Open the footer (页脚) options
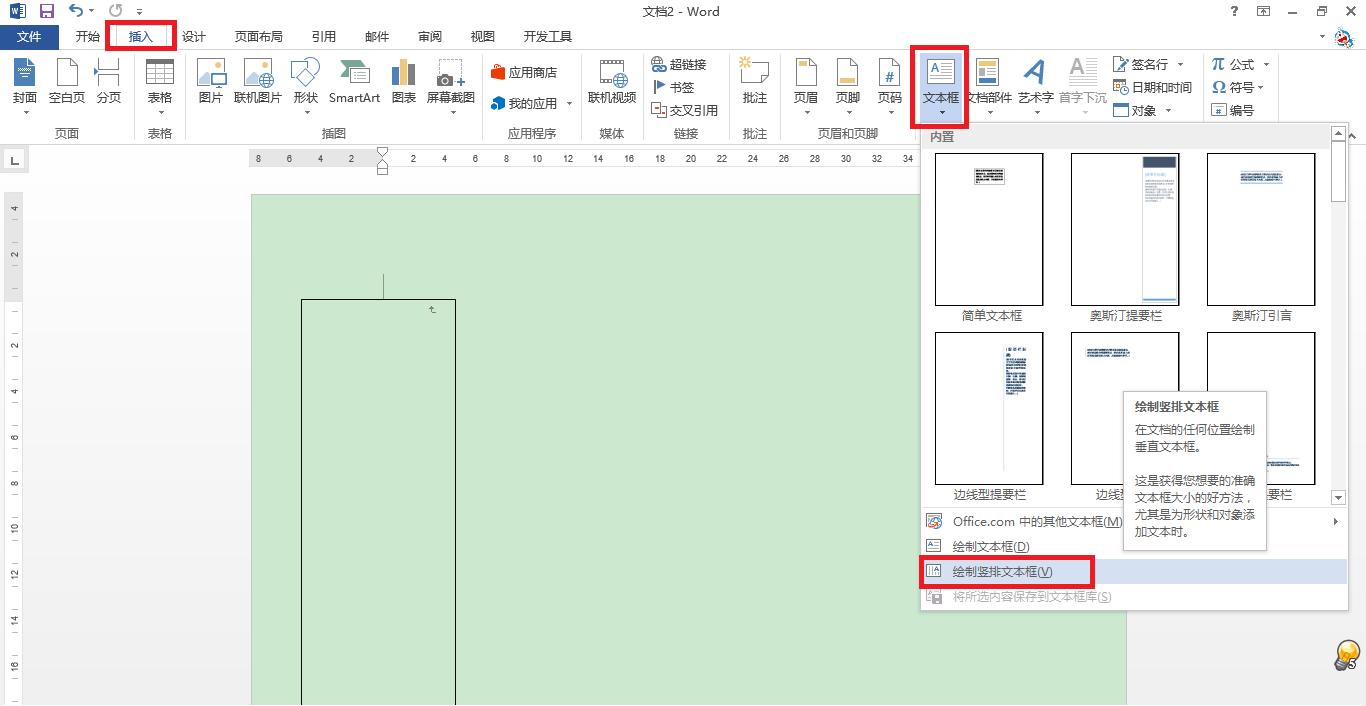The image size is (1366, 706). point(848,84)
